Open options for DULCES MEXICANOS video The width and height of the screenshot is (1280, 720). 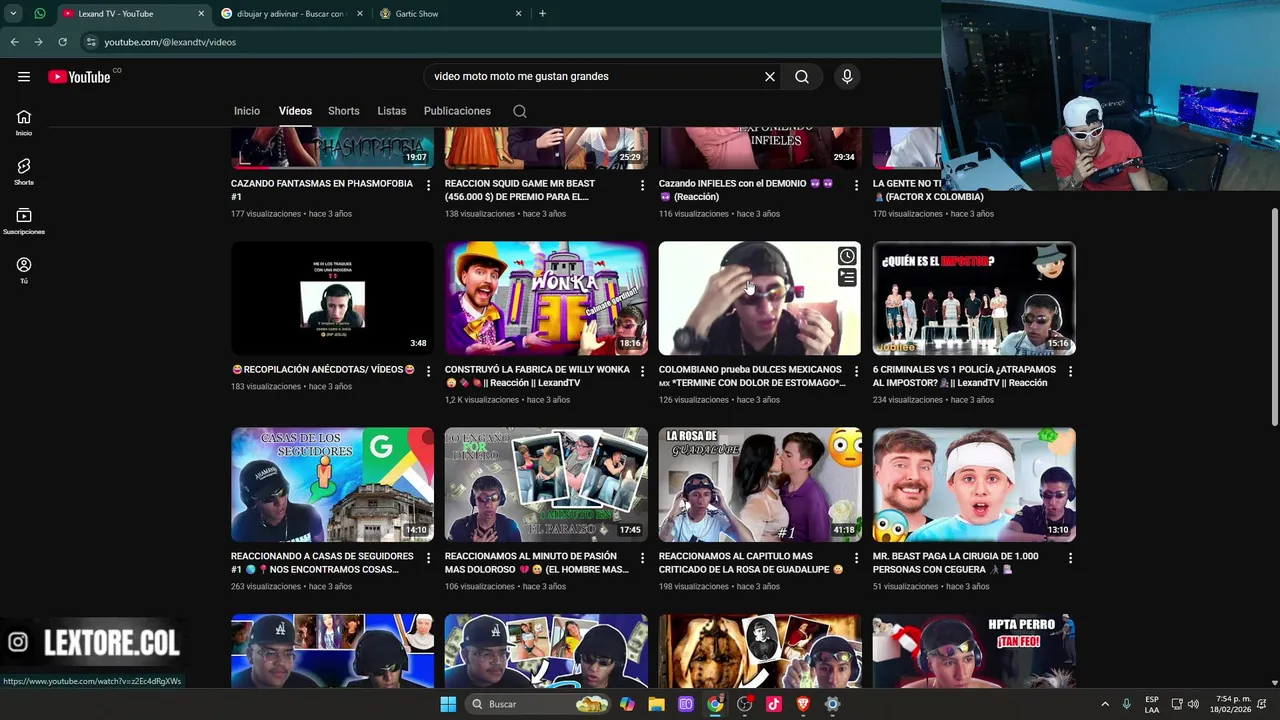[856, 371]
